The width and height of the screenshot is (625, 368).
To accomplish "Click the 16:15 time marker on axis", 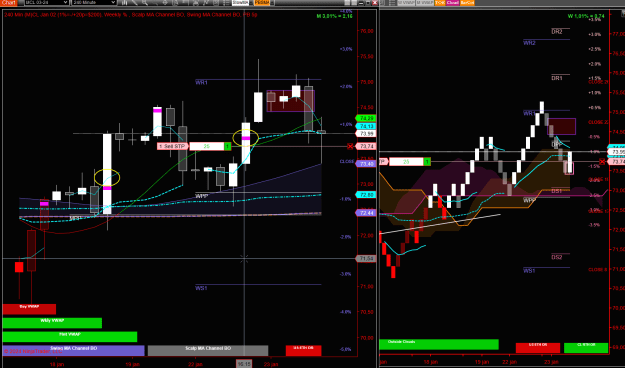I will coord(244,364).
